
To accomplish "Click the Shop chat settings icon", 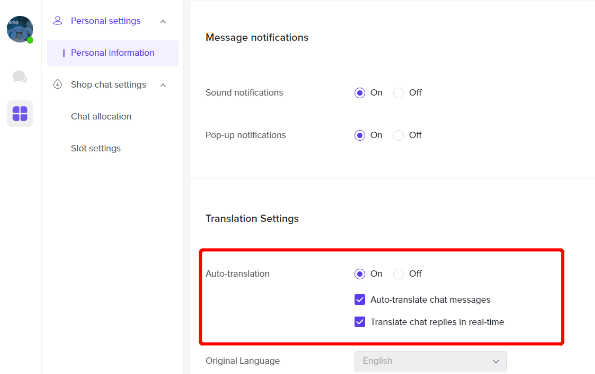I will click(57, 84).
